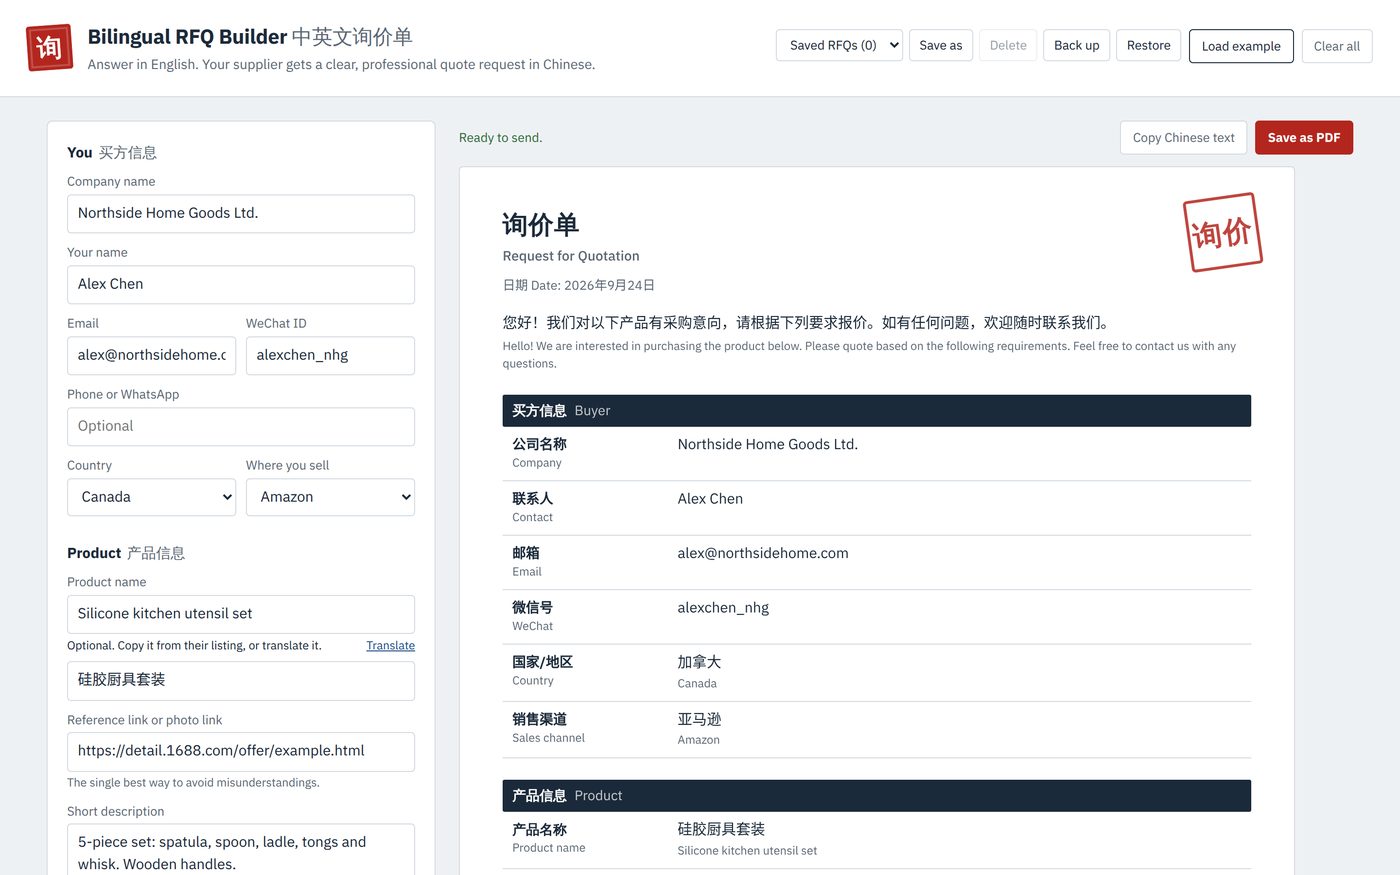
Task: Click 'alexchen_nhg' in the preview table
Action: tap(723, 608)
